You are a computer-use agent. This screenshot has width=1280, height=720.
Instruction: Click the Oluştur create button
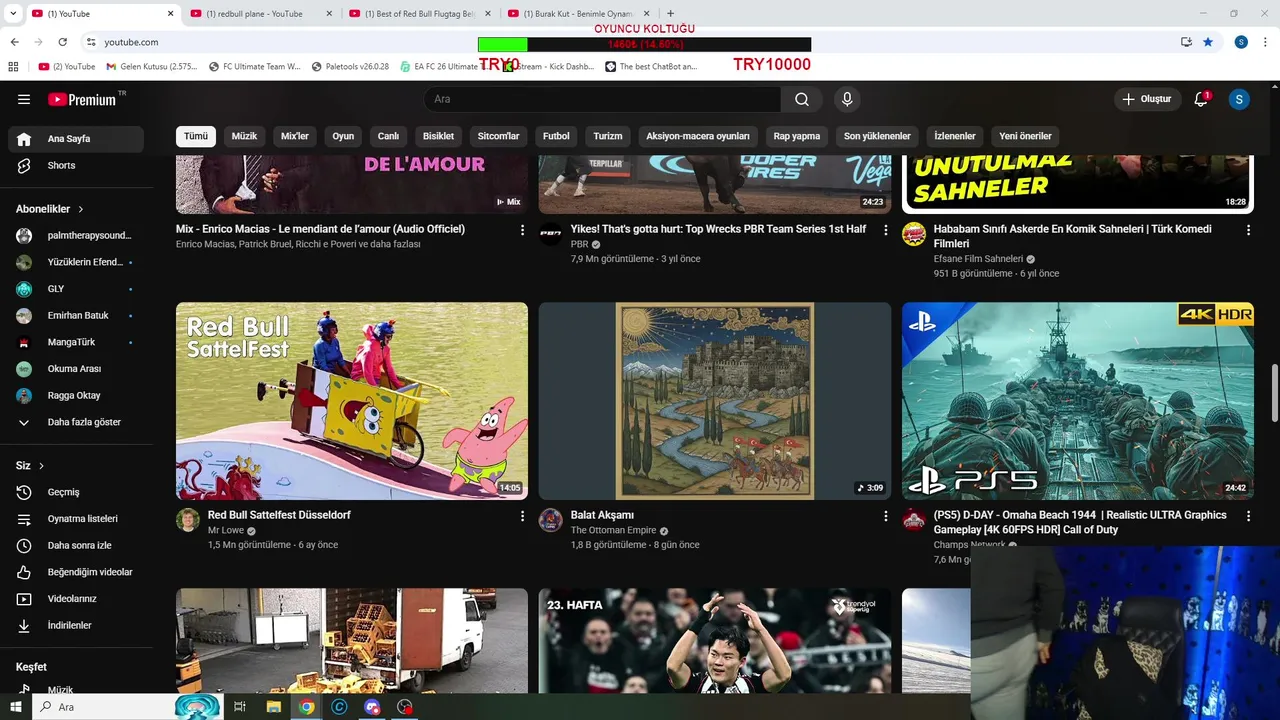(1146, 99)
